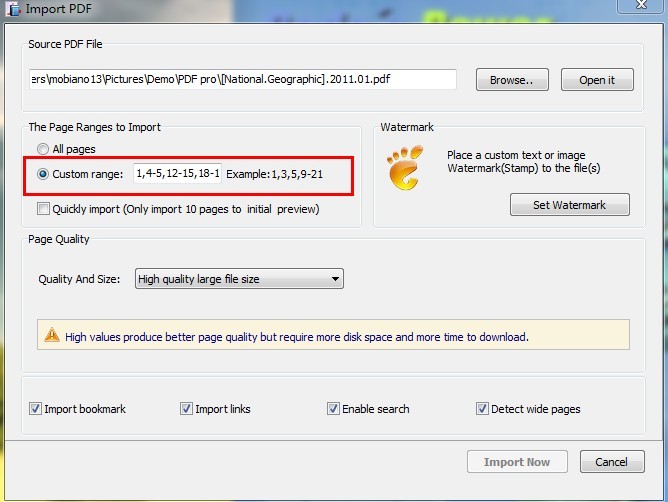Image resolution: width=668 pixels, height=502 pixels.
Task: Toggle the Detect wide pages checkbox
Action: pos(482,409)
